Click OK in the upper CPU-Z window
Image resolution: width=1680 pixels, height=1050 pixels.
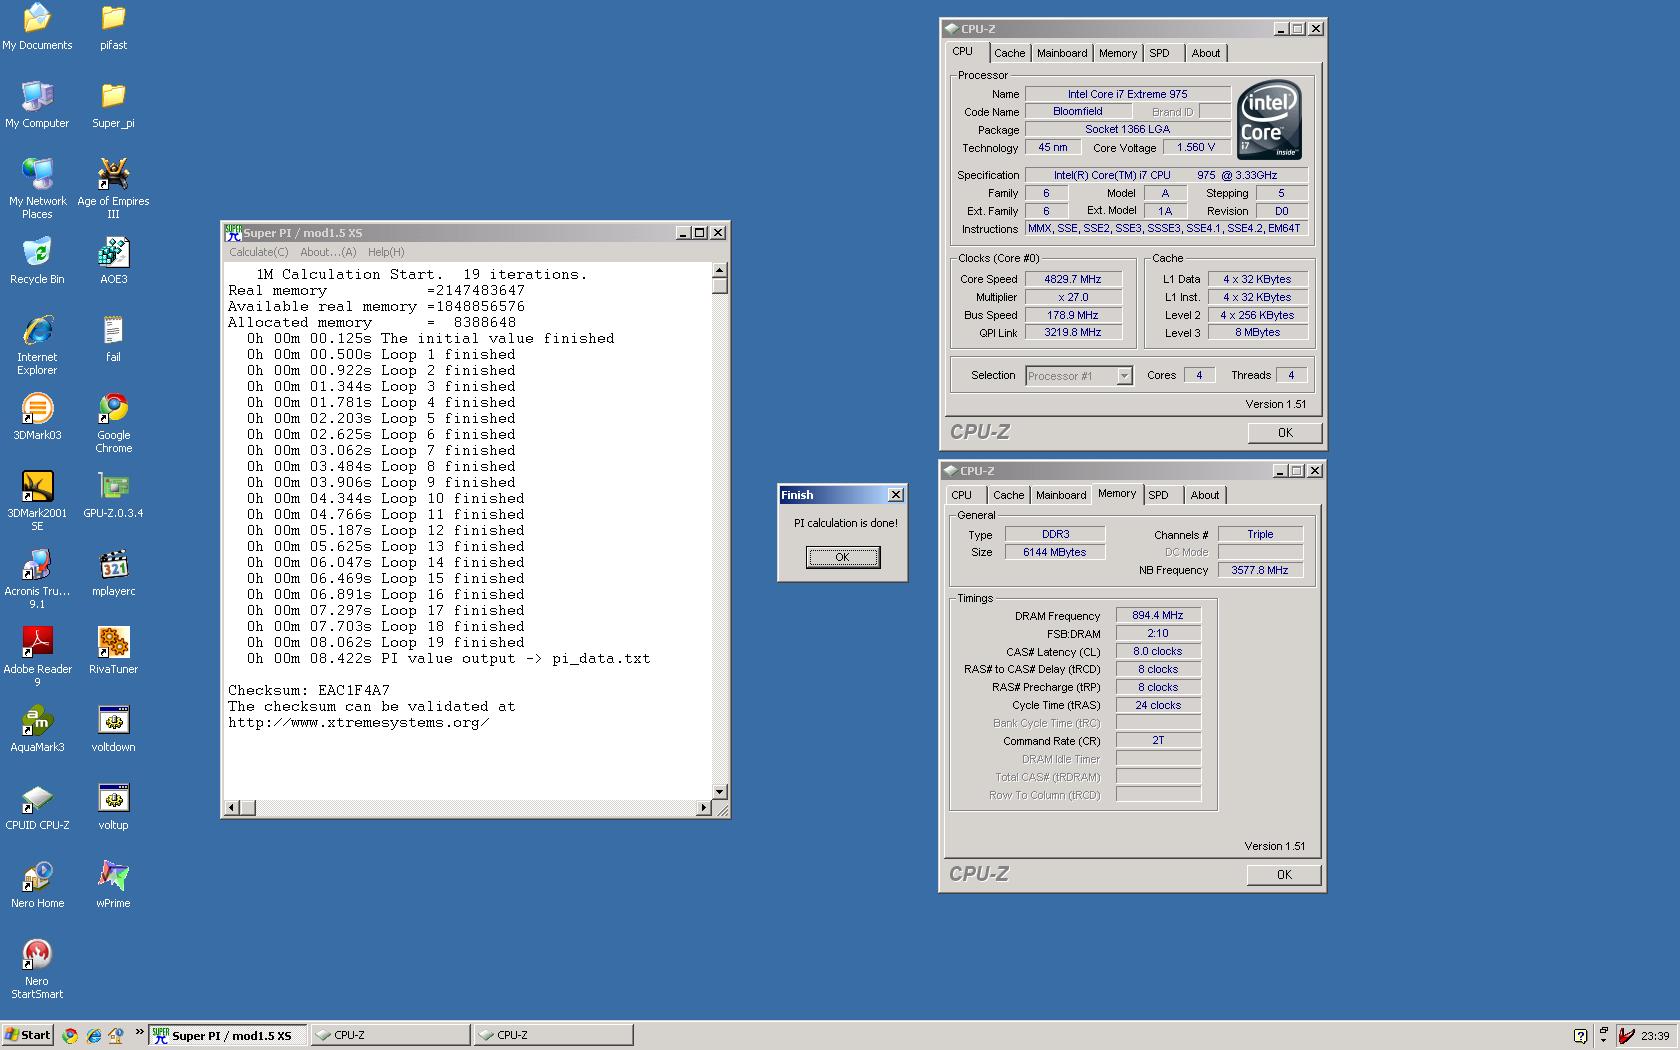[1285, 433]
